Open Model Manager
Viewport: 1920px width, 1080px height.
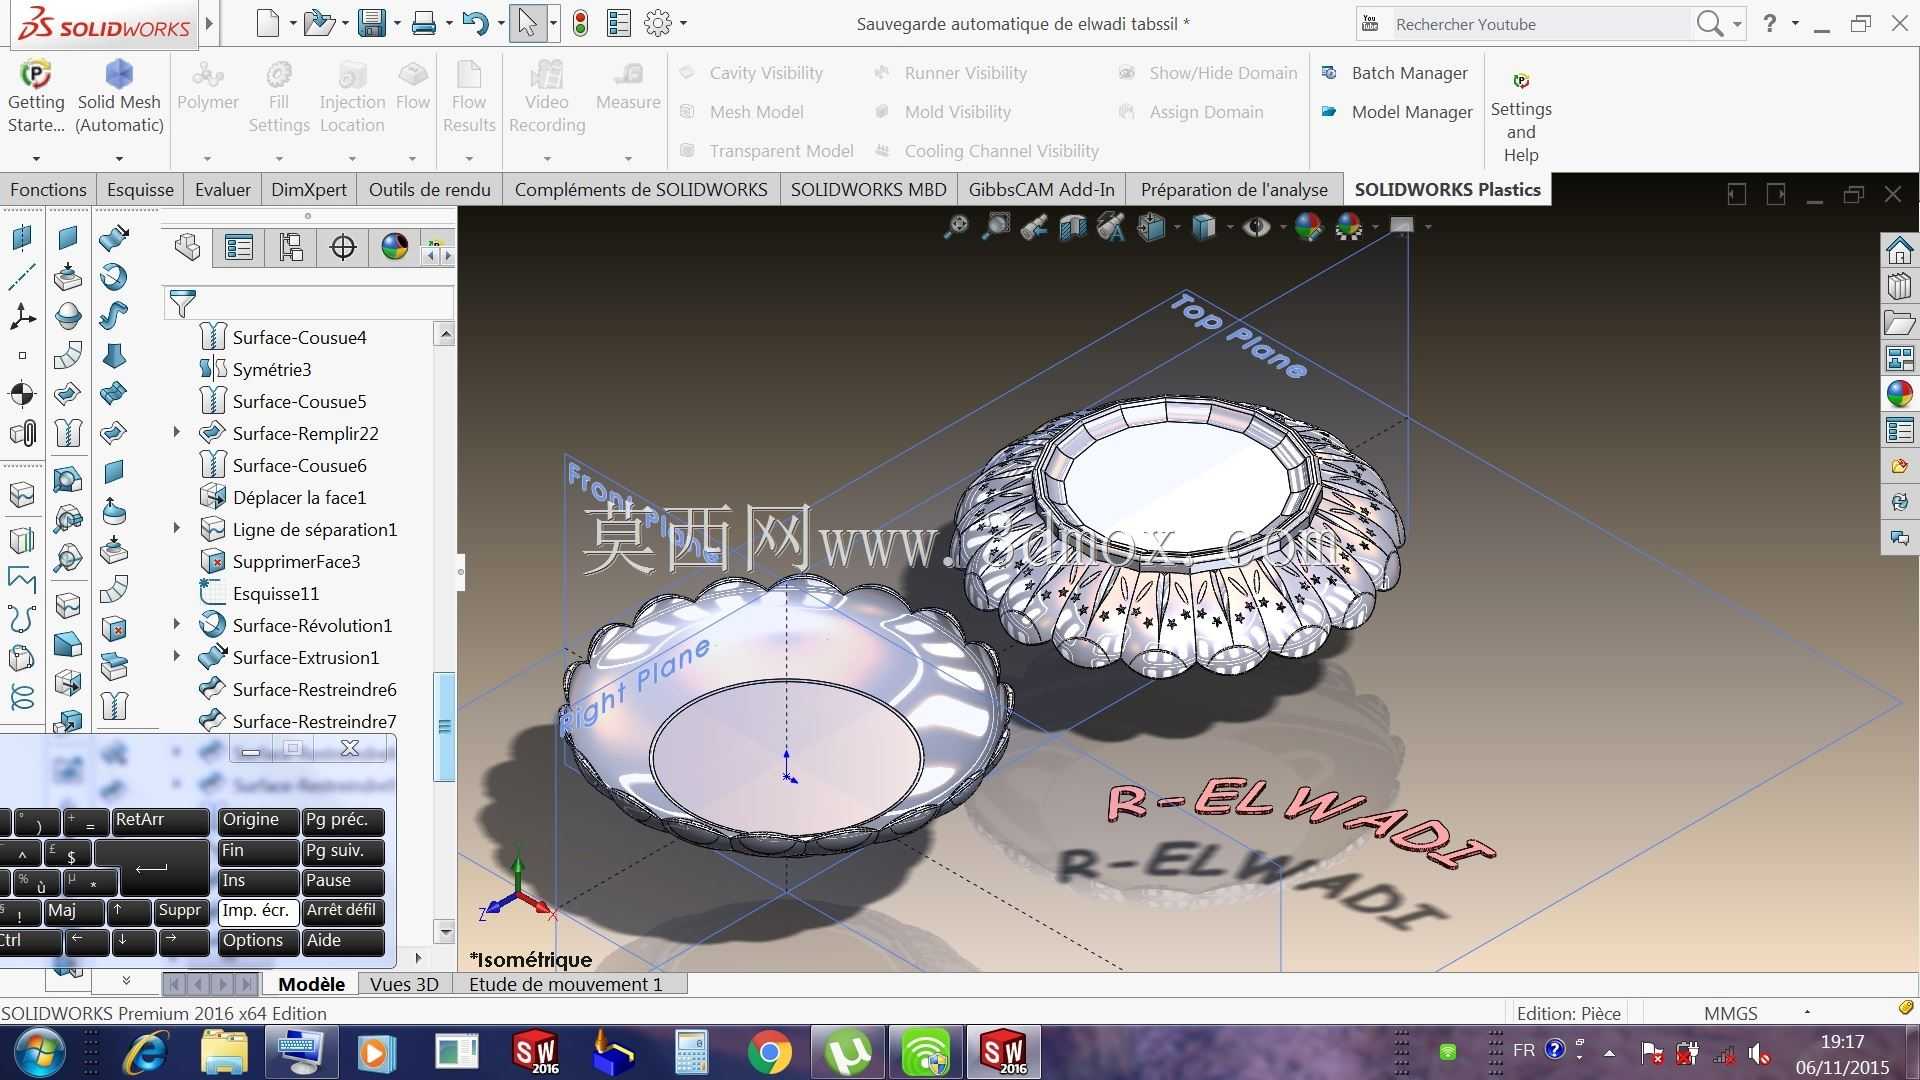click(x=1397, y=112)
